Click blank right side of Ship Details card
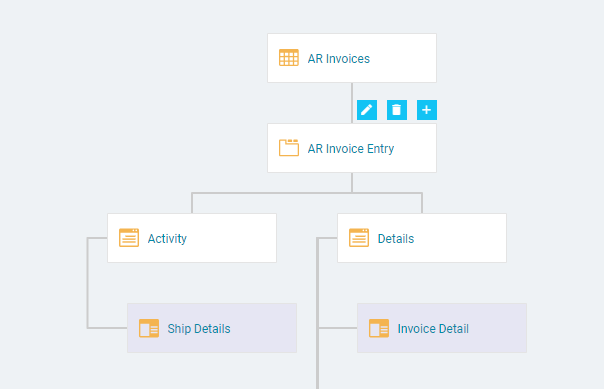This screenshot has height=389, width=604. (265, 328)
